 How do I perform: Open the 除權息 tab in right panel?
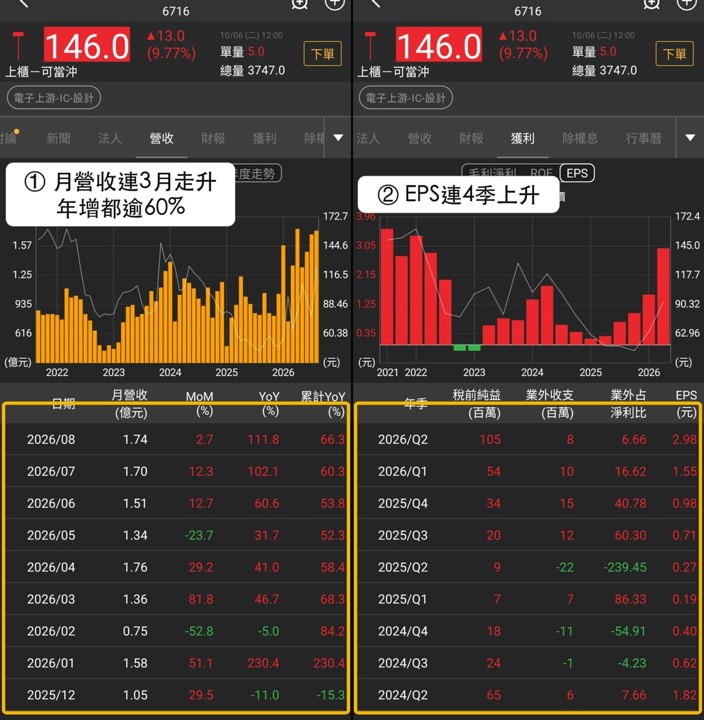[x=580, y=138]
